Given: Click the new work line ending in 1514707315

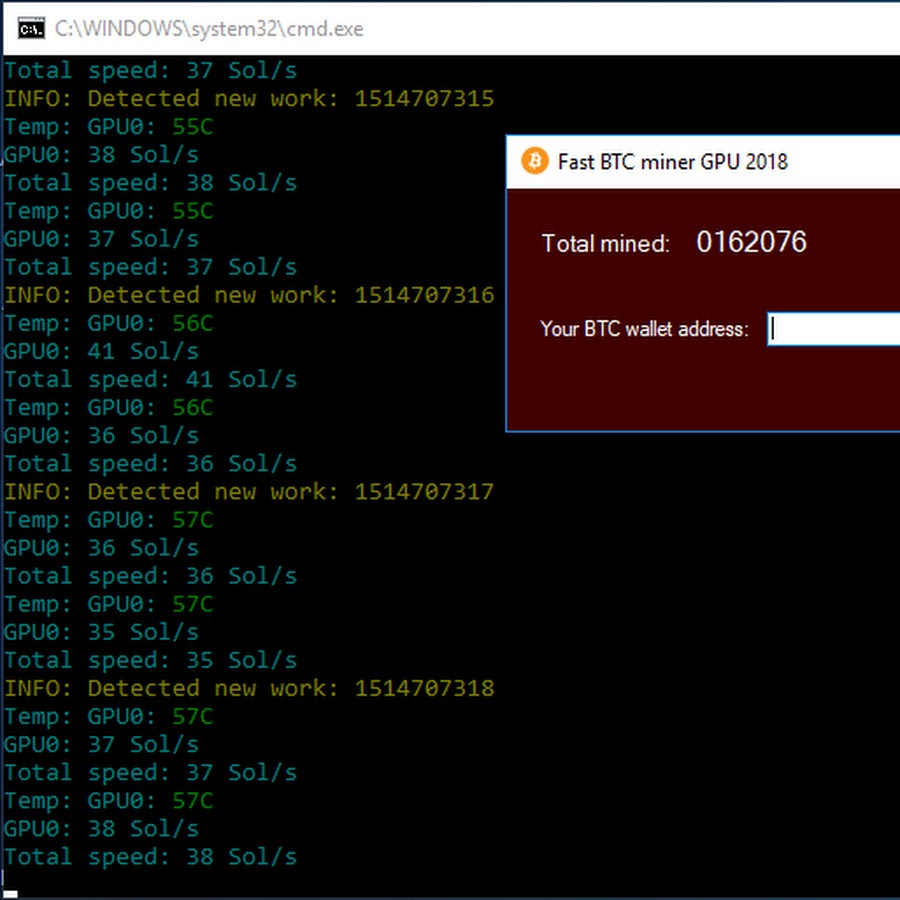Looking at the screenshot, I should pos(249,99).
